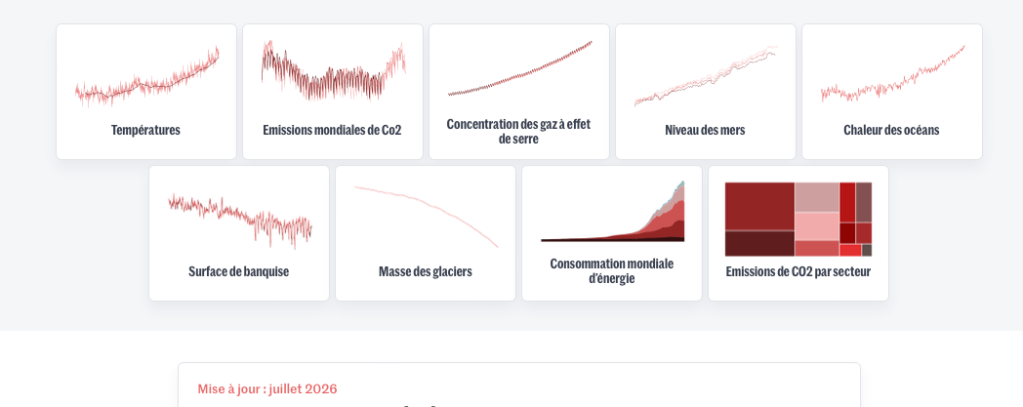Click the Chaleur des océans title

tap(891, 130)
